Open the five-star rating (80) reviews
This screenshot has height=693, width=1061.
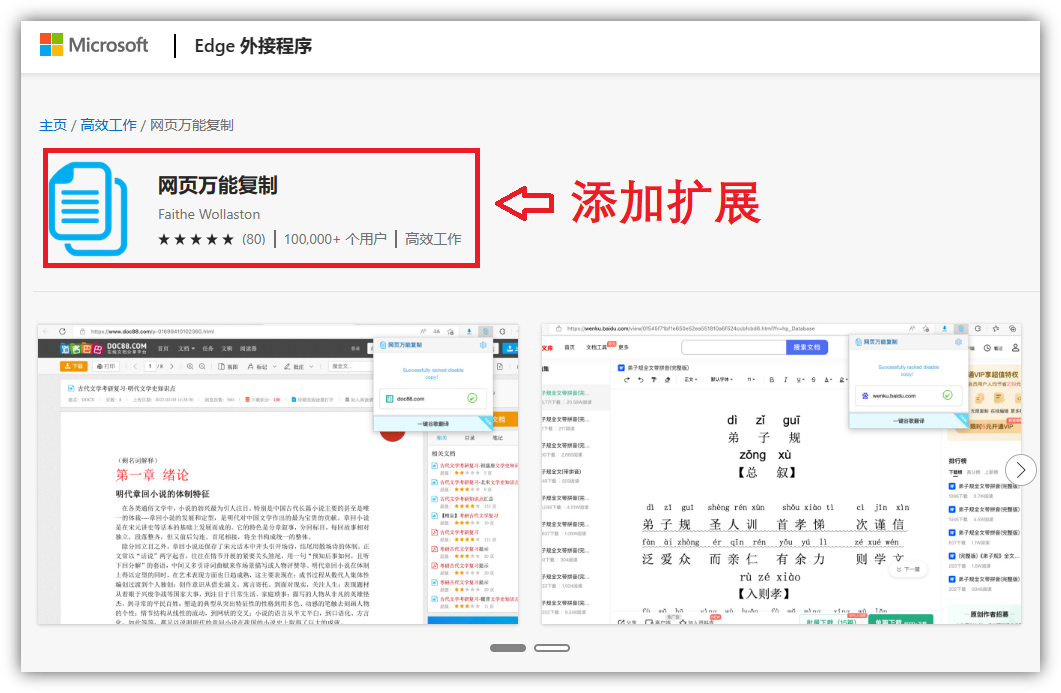(x=211, y=239)
